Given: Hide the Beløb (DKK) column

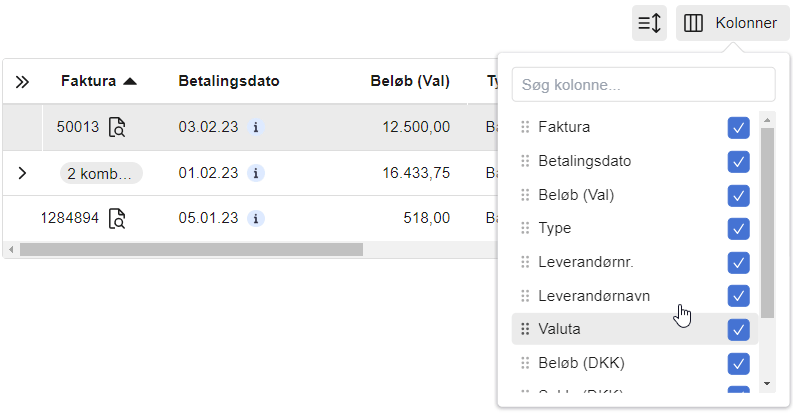Looking at the screenshot, I should coord(738,363).
